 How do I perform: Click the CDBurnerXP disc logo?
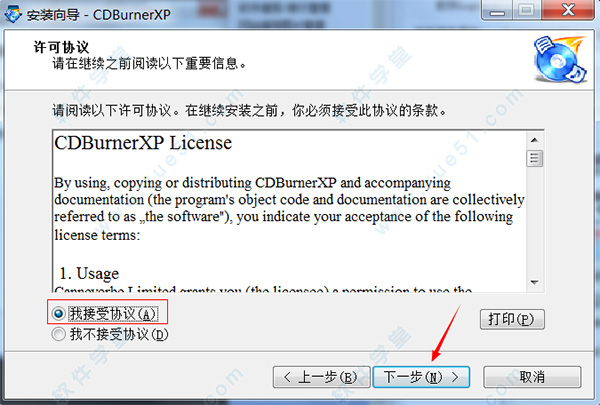[x=560, y=59]
